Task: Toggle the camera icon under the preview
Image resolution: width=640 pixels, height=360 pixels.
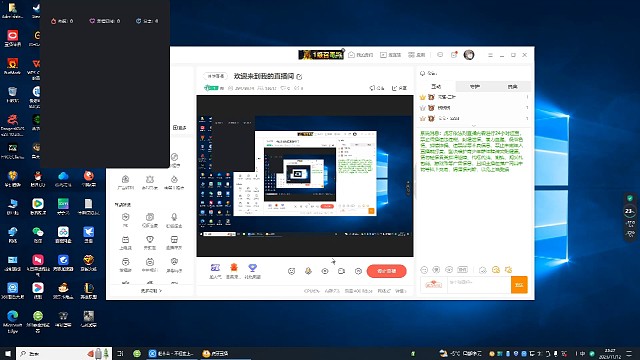Action: coord(342,271)
